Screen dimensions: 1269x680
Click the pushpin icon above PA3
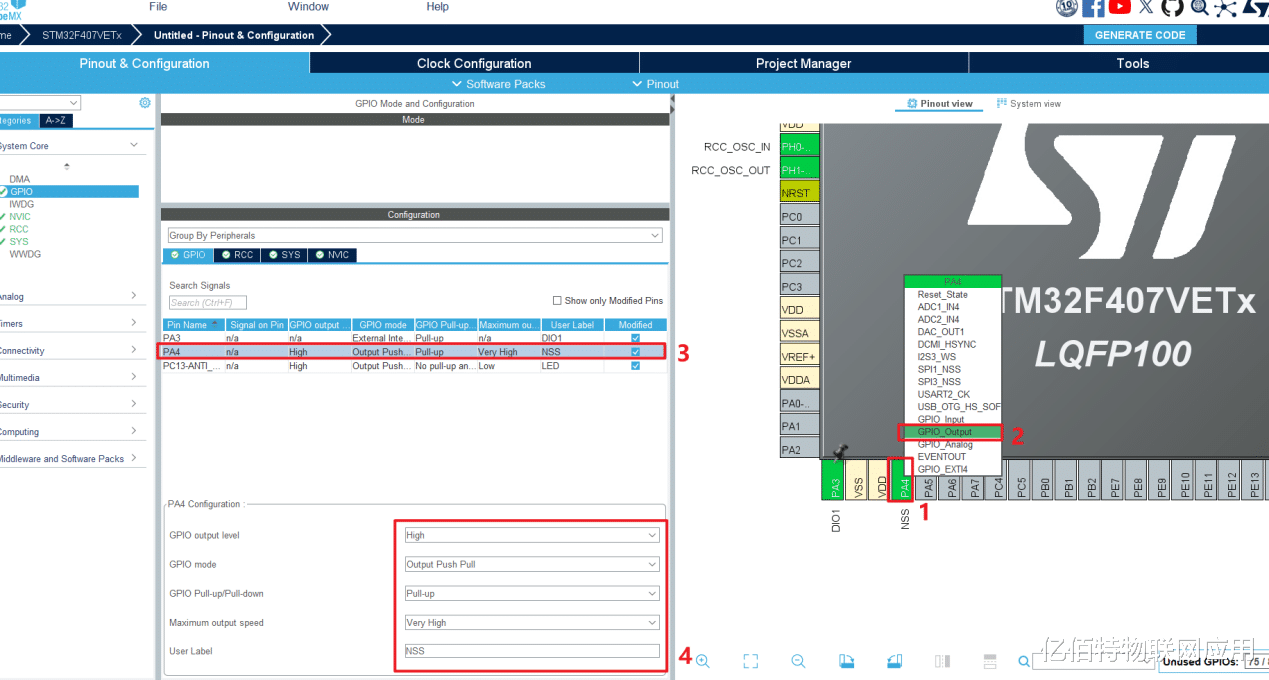pos(840,453)
